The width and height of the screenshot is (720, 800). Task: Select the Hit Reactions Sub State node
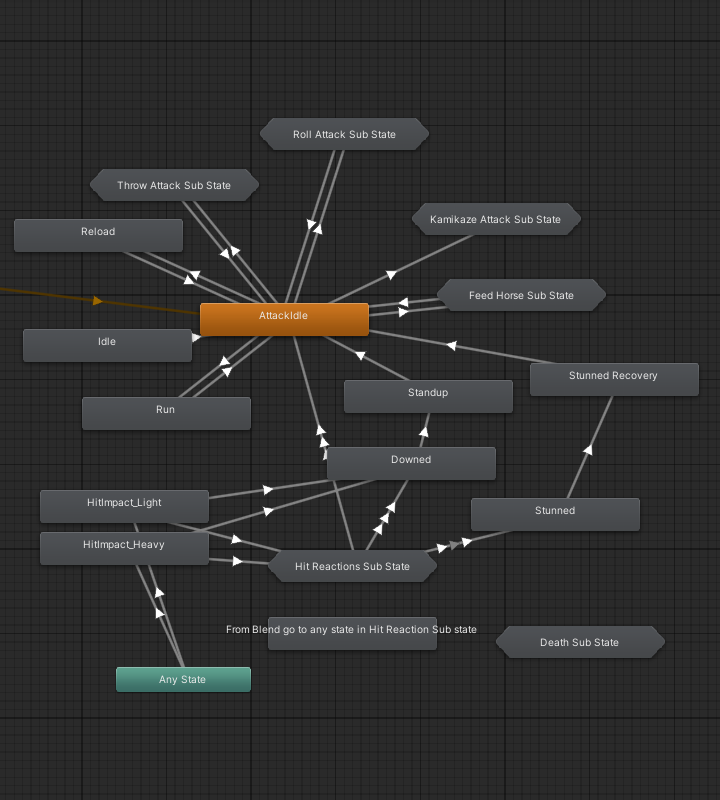(352, 567)
